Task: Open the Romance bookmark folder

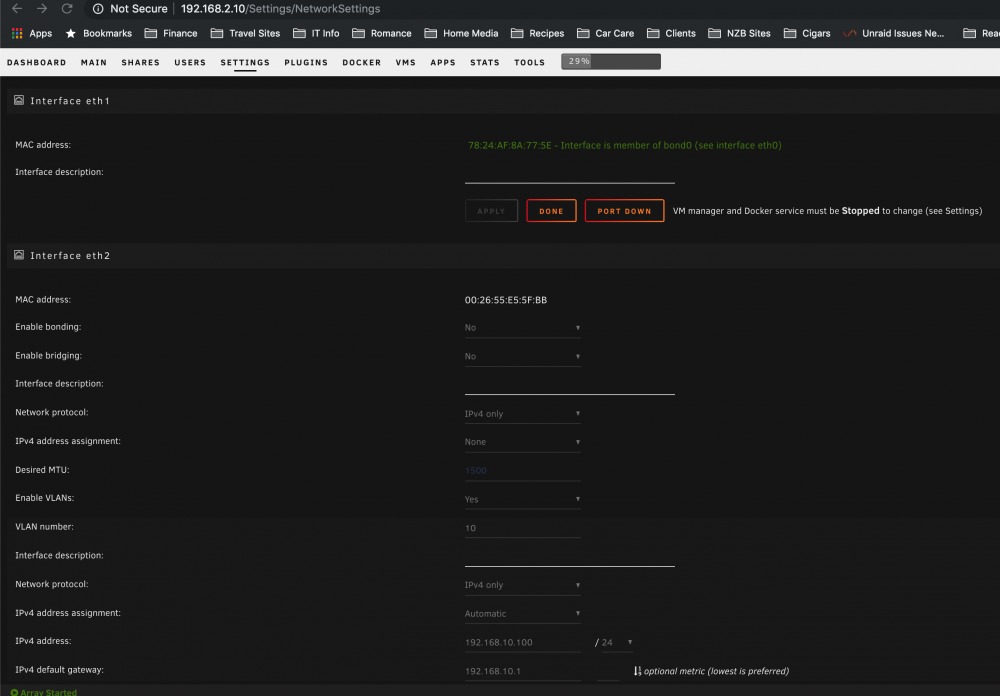Action: click(382, 33)
